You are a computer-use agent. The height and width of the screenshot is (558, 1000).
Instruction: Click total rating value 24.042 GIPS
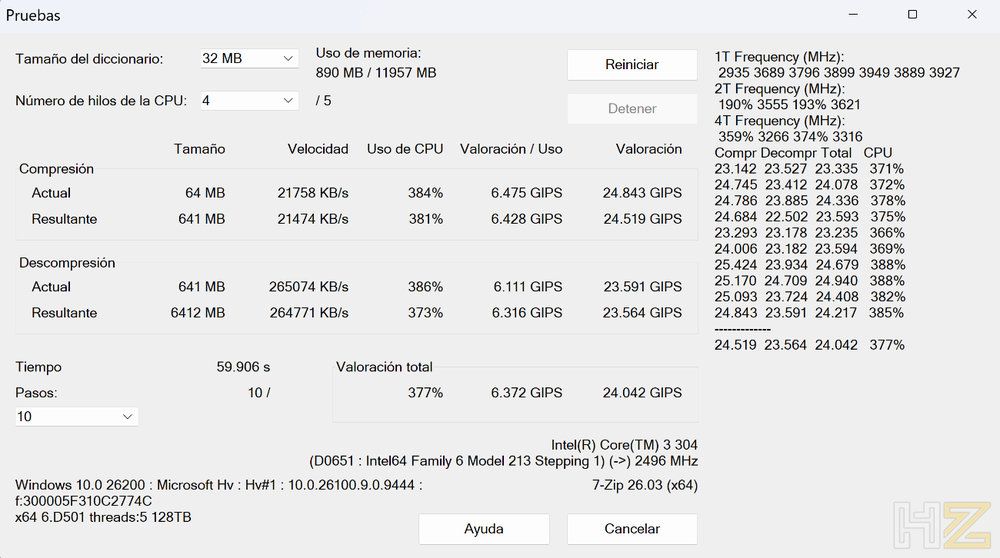(642, 393)
